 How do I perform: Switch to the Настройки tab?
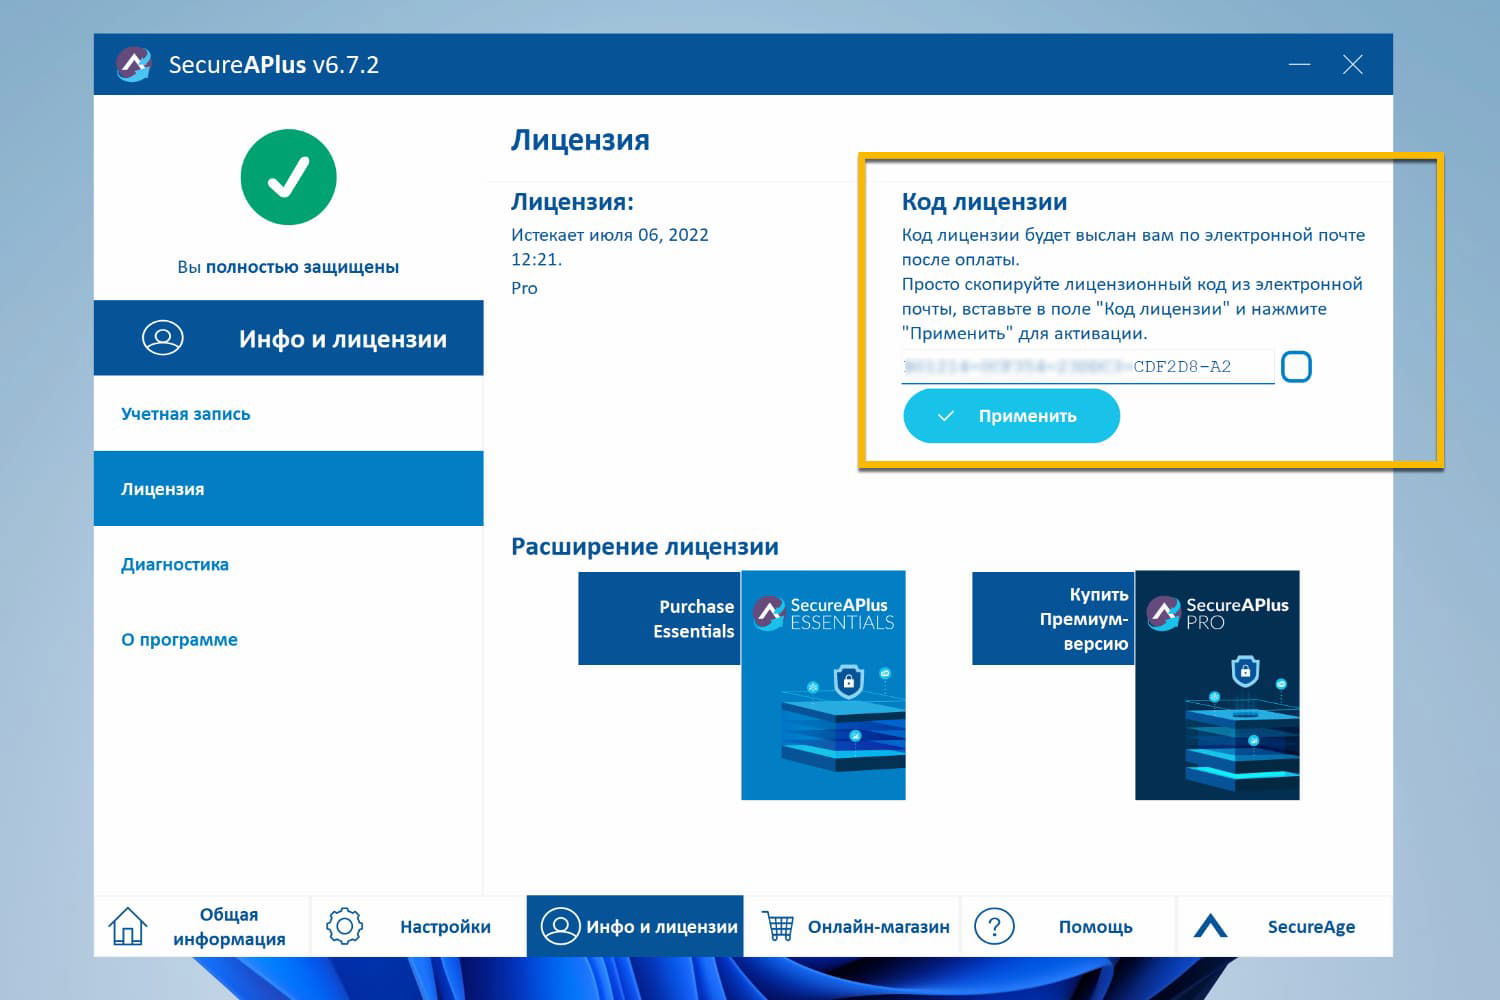tap(419, 926)
